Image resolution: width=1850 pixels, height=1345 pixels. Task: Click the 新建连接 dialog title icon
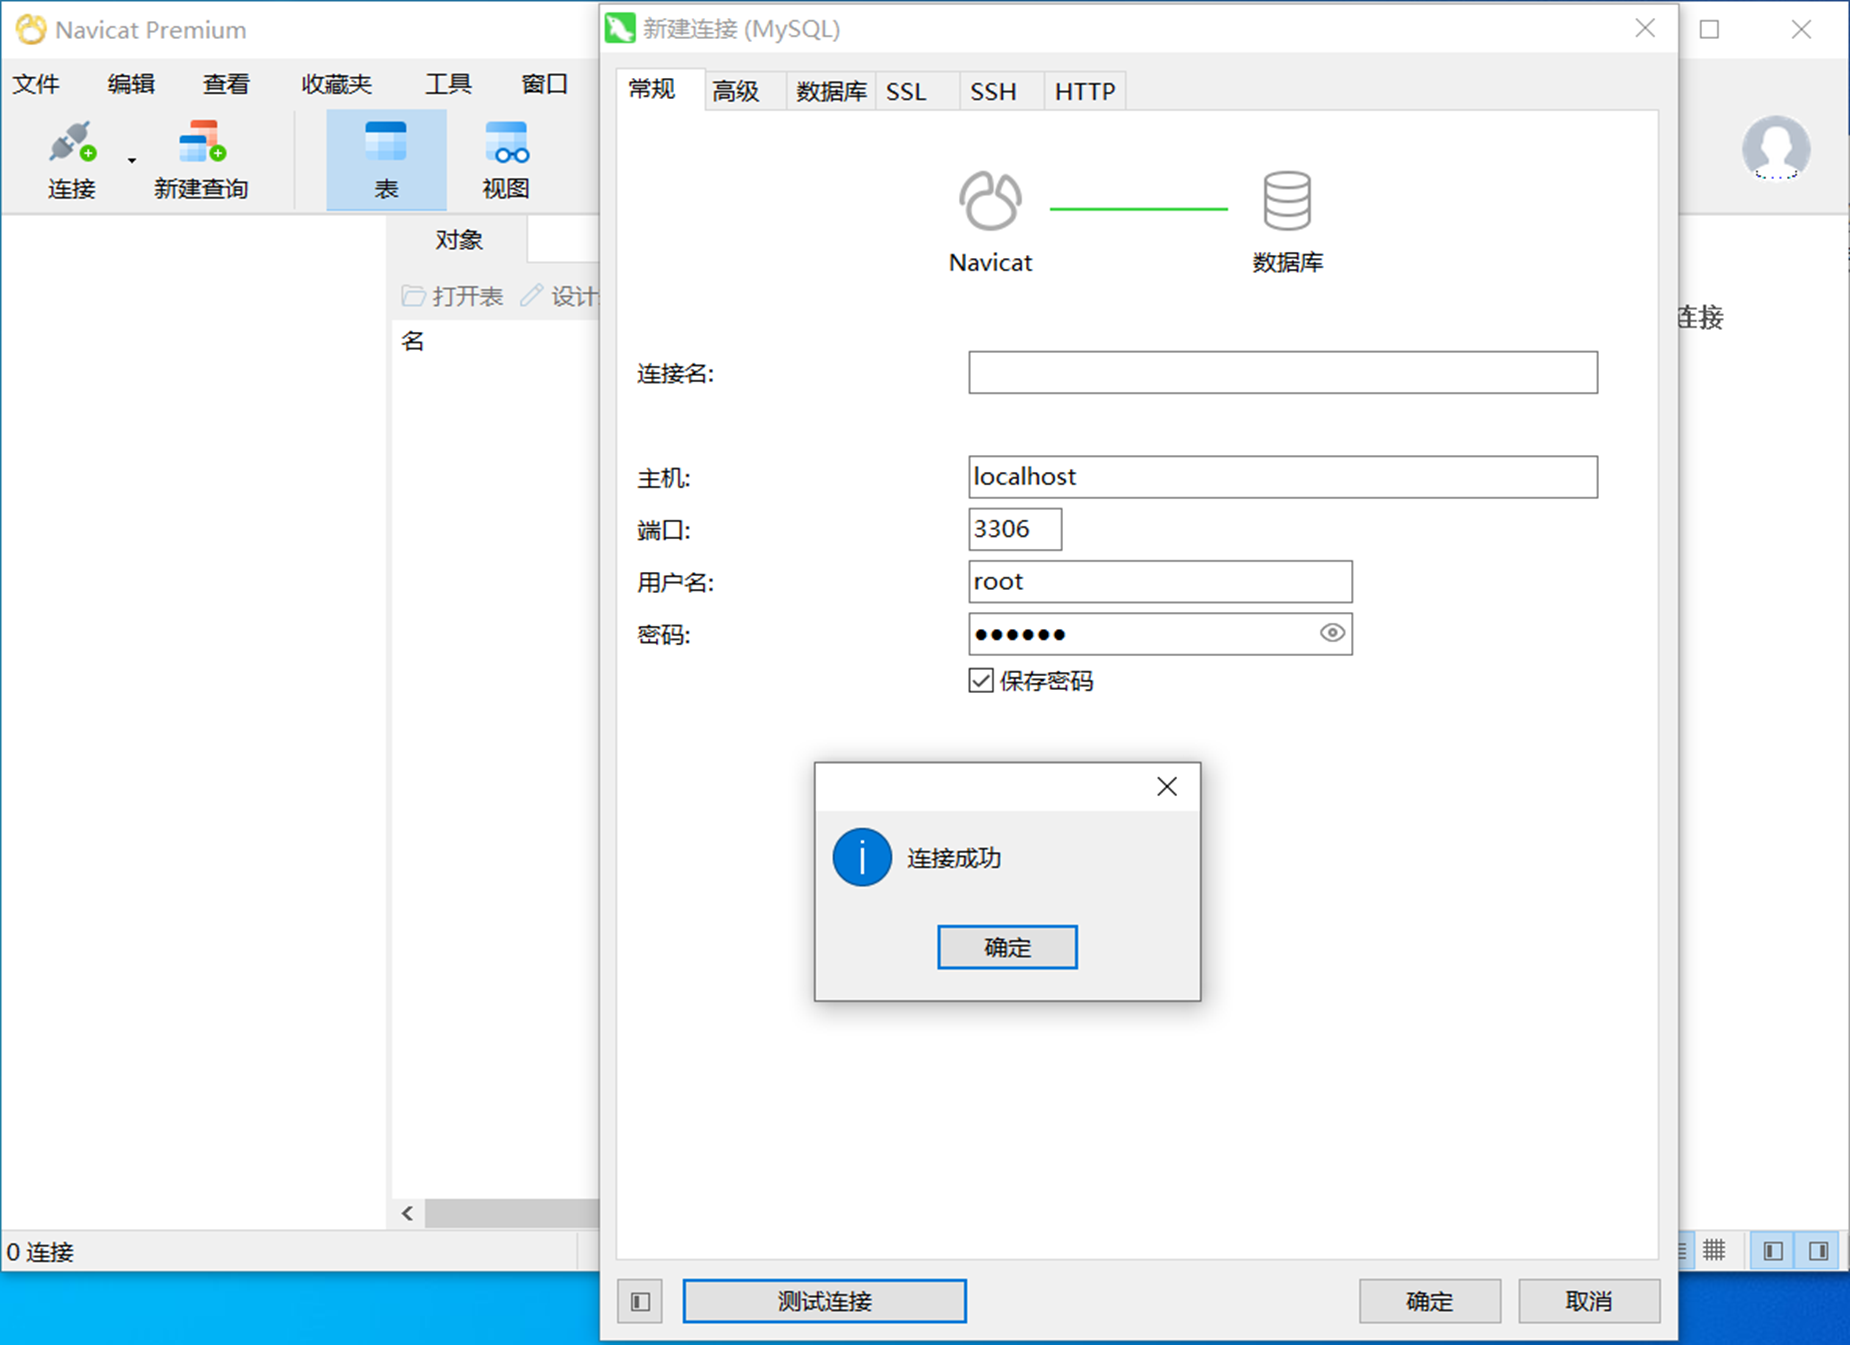click(x=620, y=28)
